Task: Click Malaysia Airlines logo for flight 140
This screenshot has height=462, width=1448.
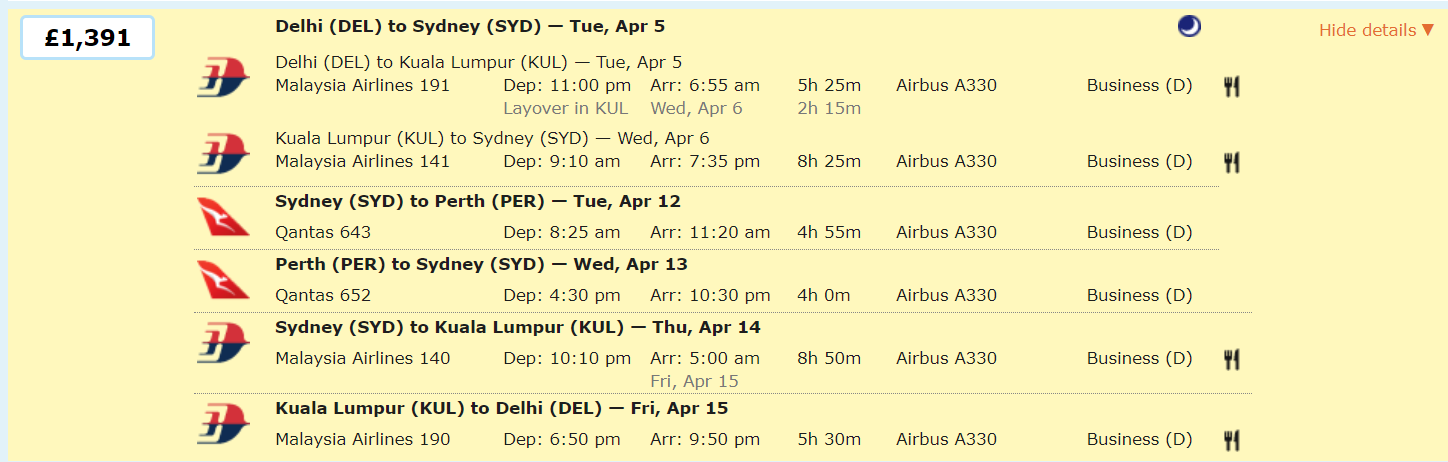Action: 223,342
